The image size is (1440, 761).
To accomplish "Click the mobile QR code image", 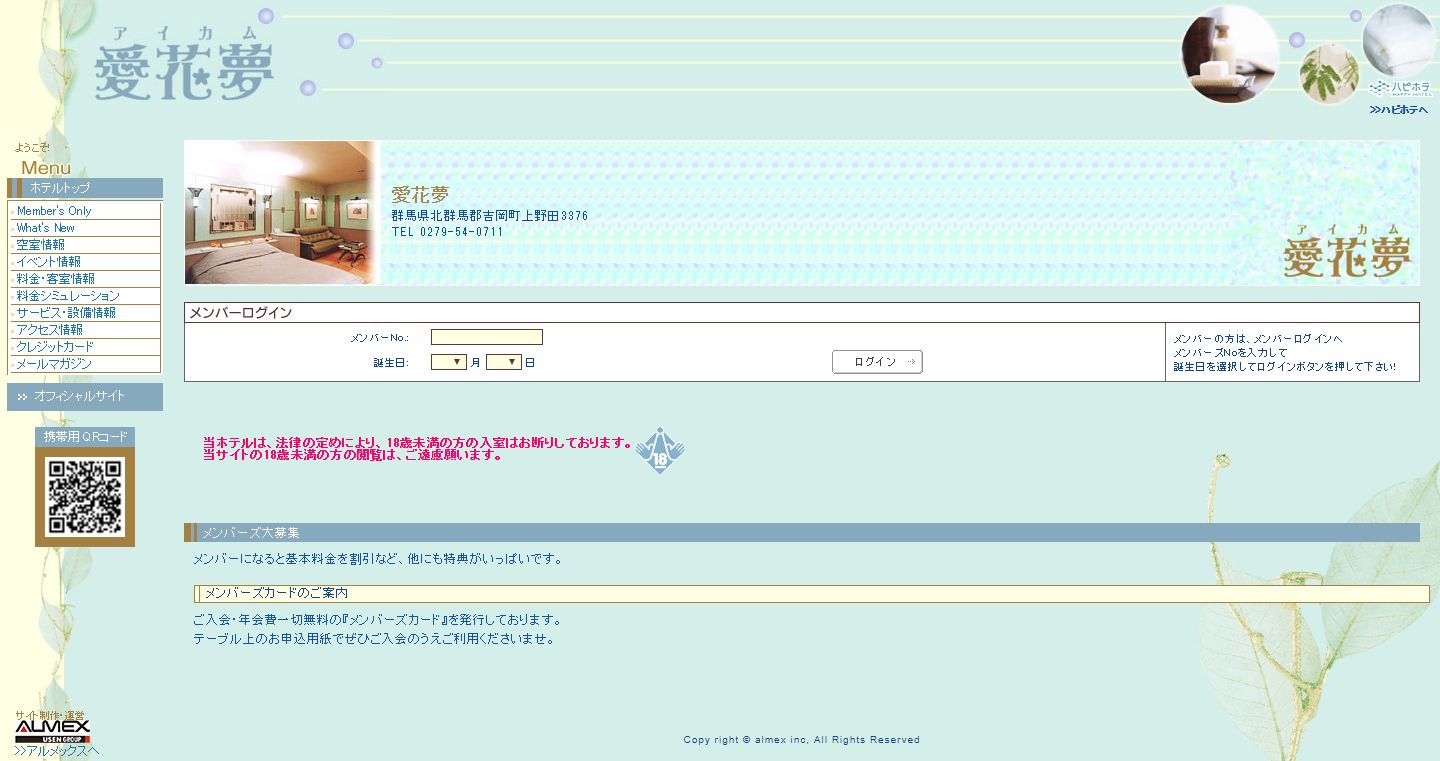I will (x=85, y=497).
